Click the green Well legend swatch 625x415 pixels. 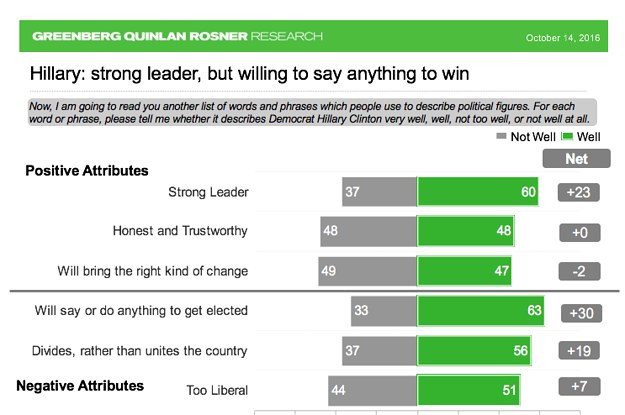565,136
